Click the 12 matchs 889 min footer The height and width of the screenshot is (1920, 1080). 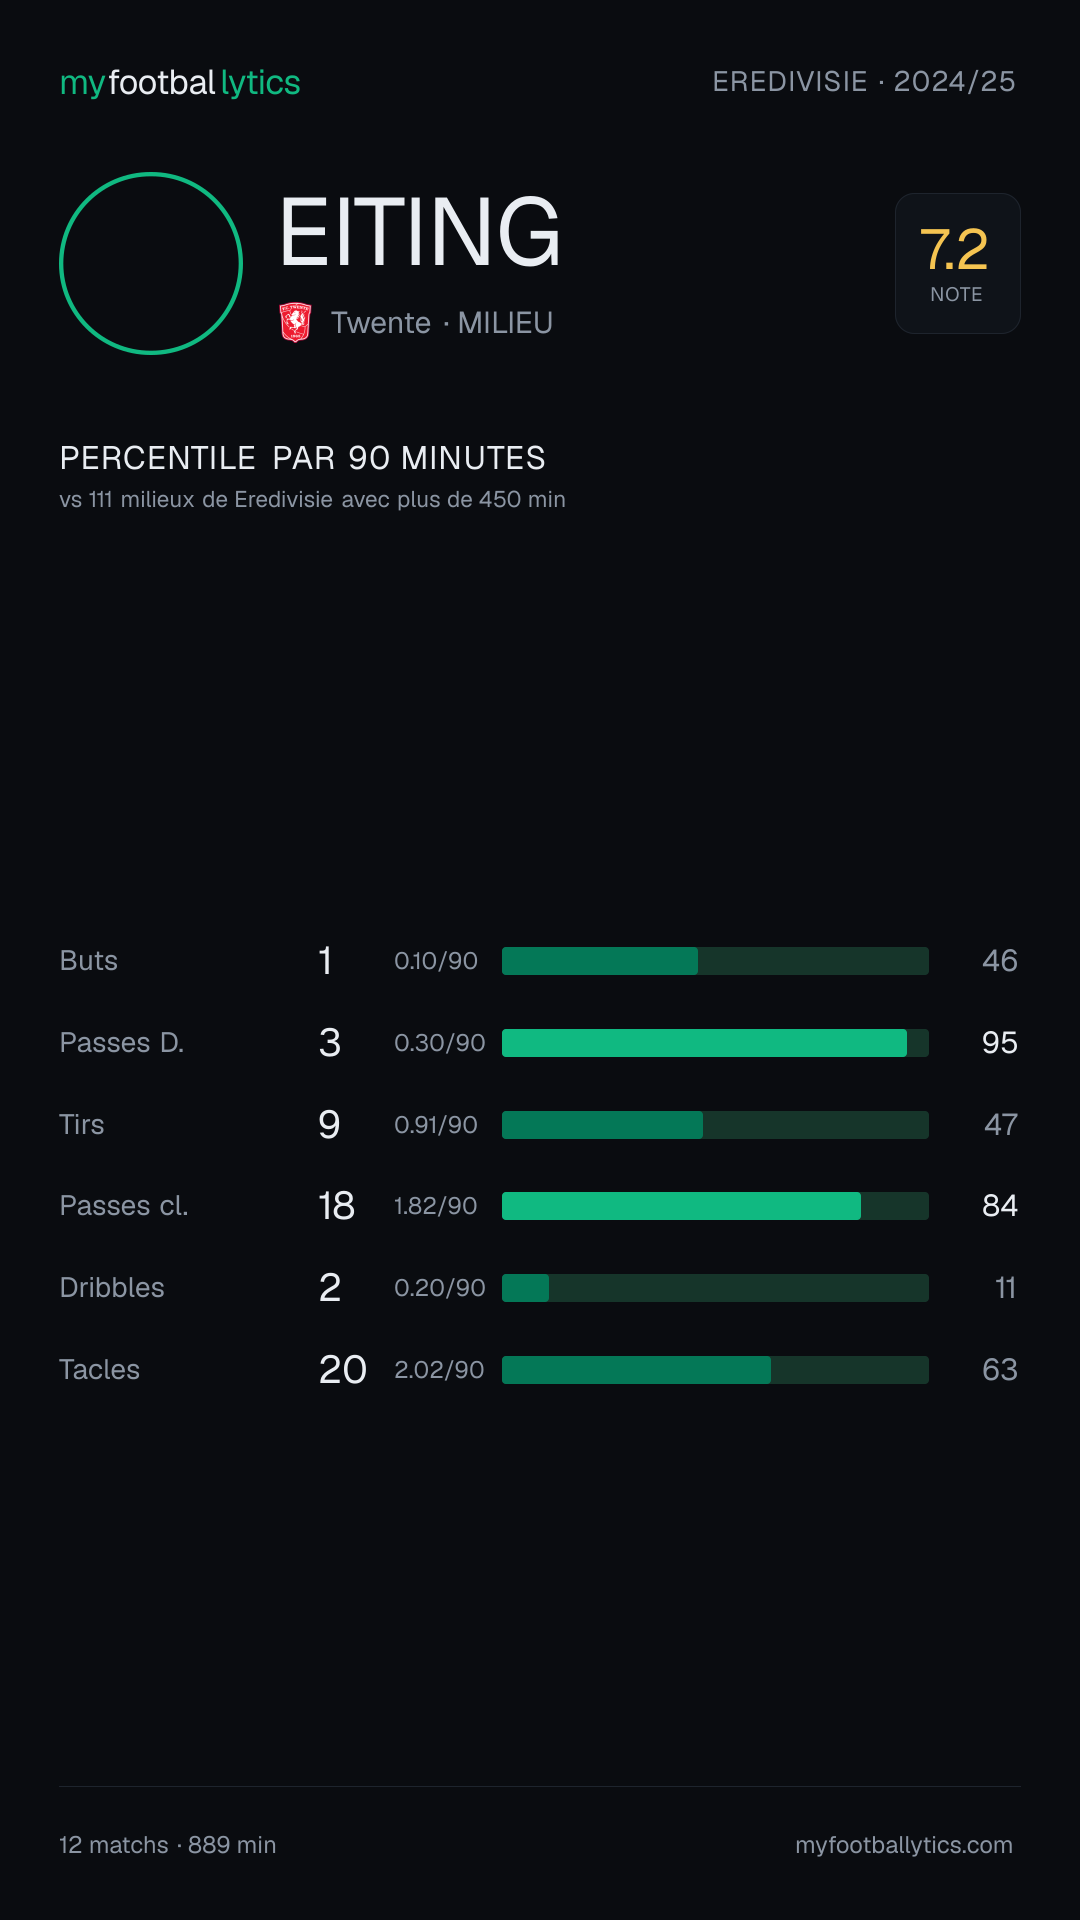[168, 1845]
